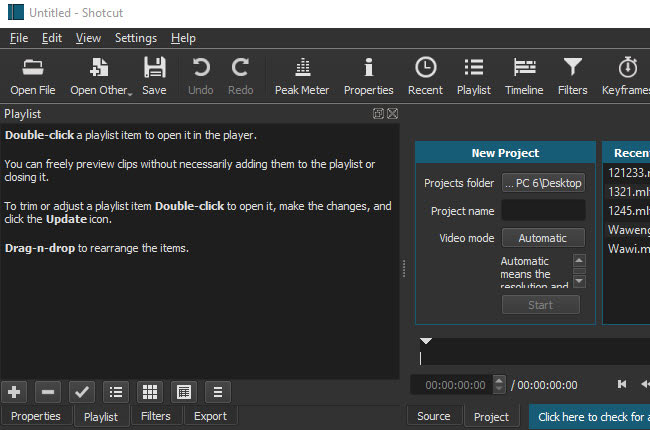Open the Keyframes panel
Viewport: 650px width, 430px height.
click(626, 77)
